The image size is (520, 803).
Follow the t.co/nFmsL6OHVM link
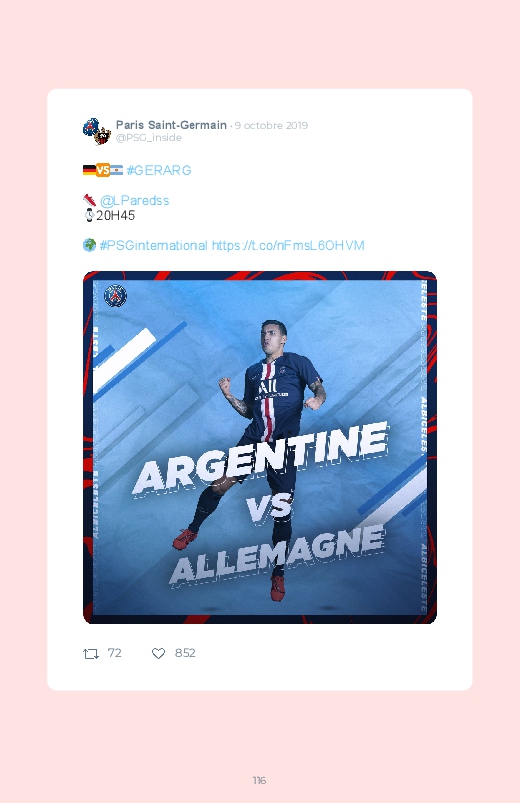[288, 245]
